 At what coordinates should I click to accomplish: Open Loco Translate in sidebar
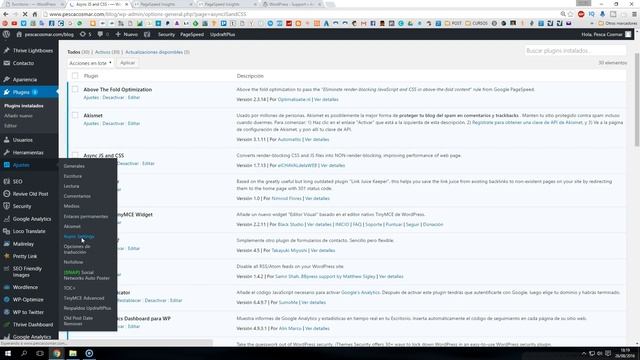point(29,231)
